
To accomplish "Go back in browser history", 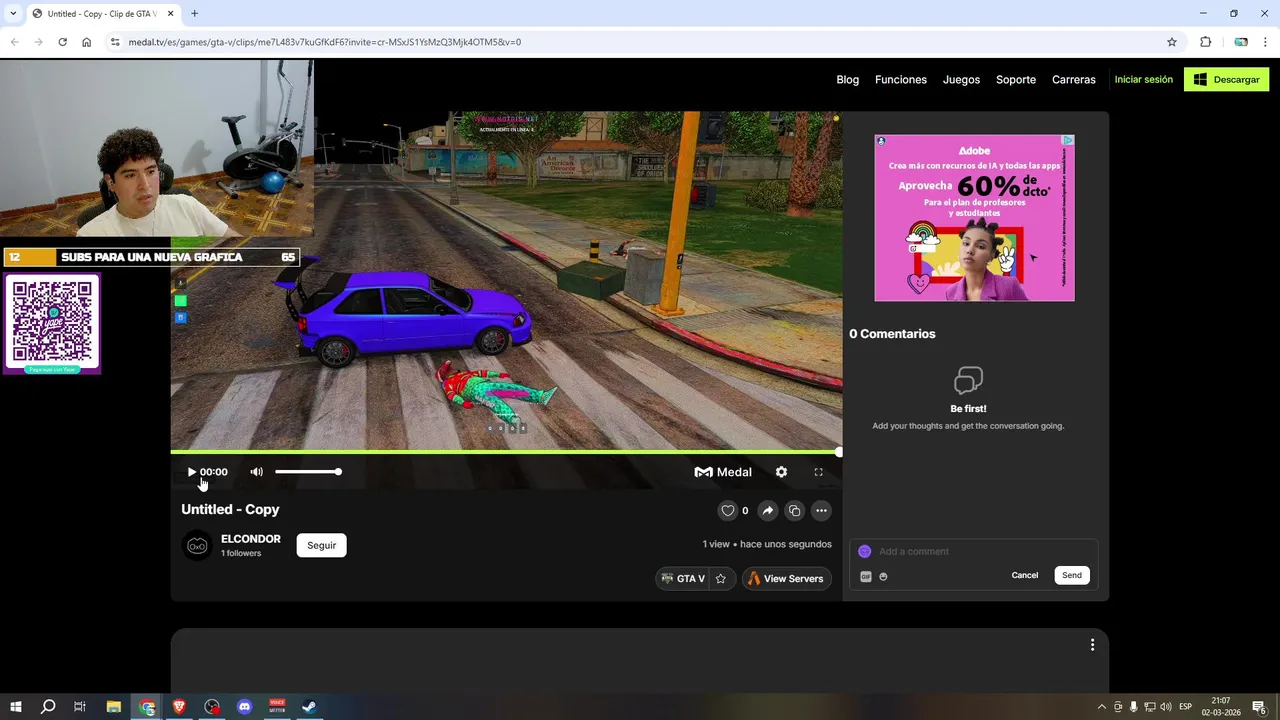I will point(14,42).
